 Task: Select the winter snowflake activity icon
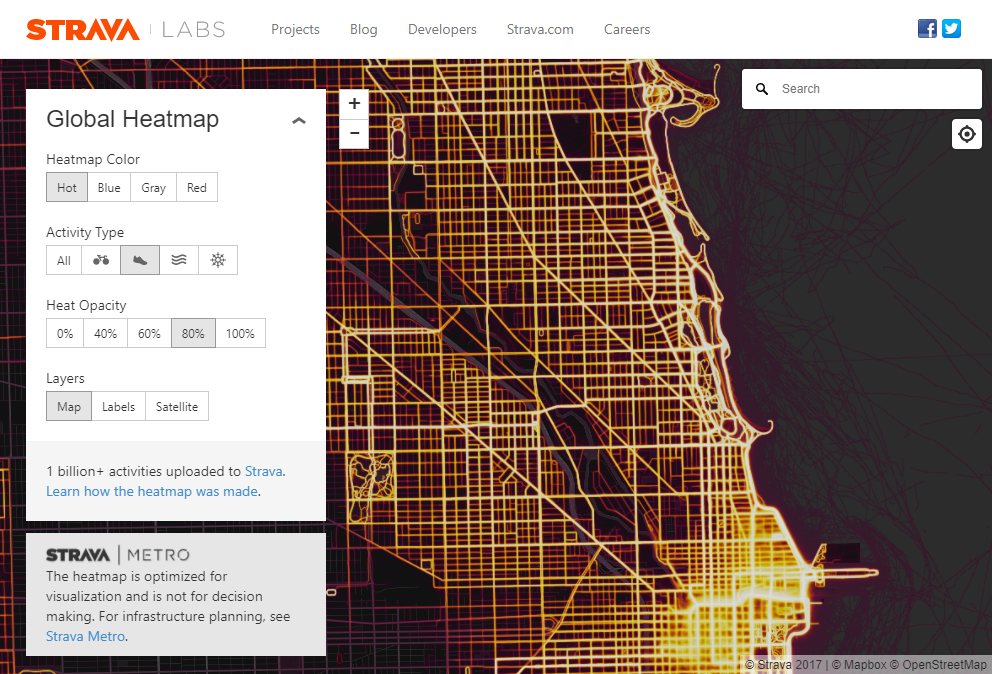[218, 260]
